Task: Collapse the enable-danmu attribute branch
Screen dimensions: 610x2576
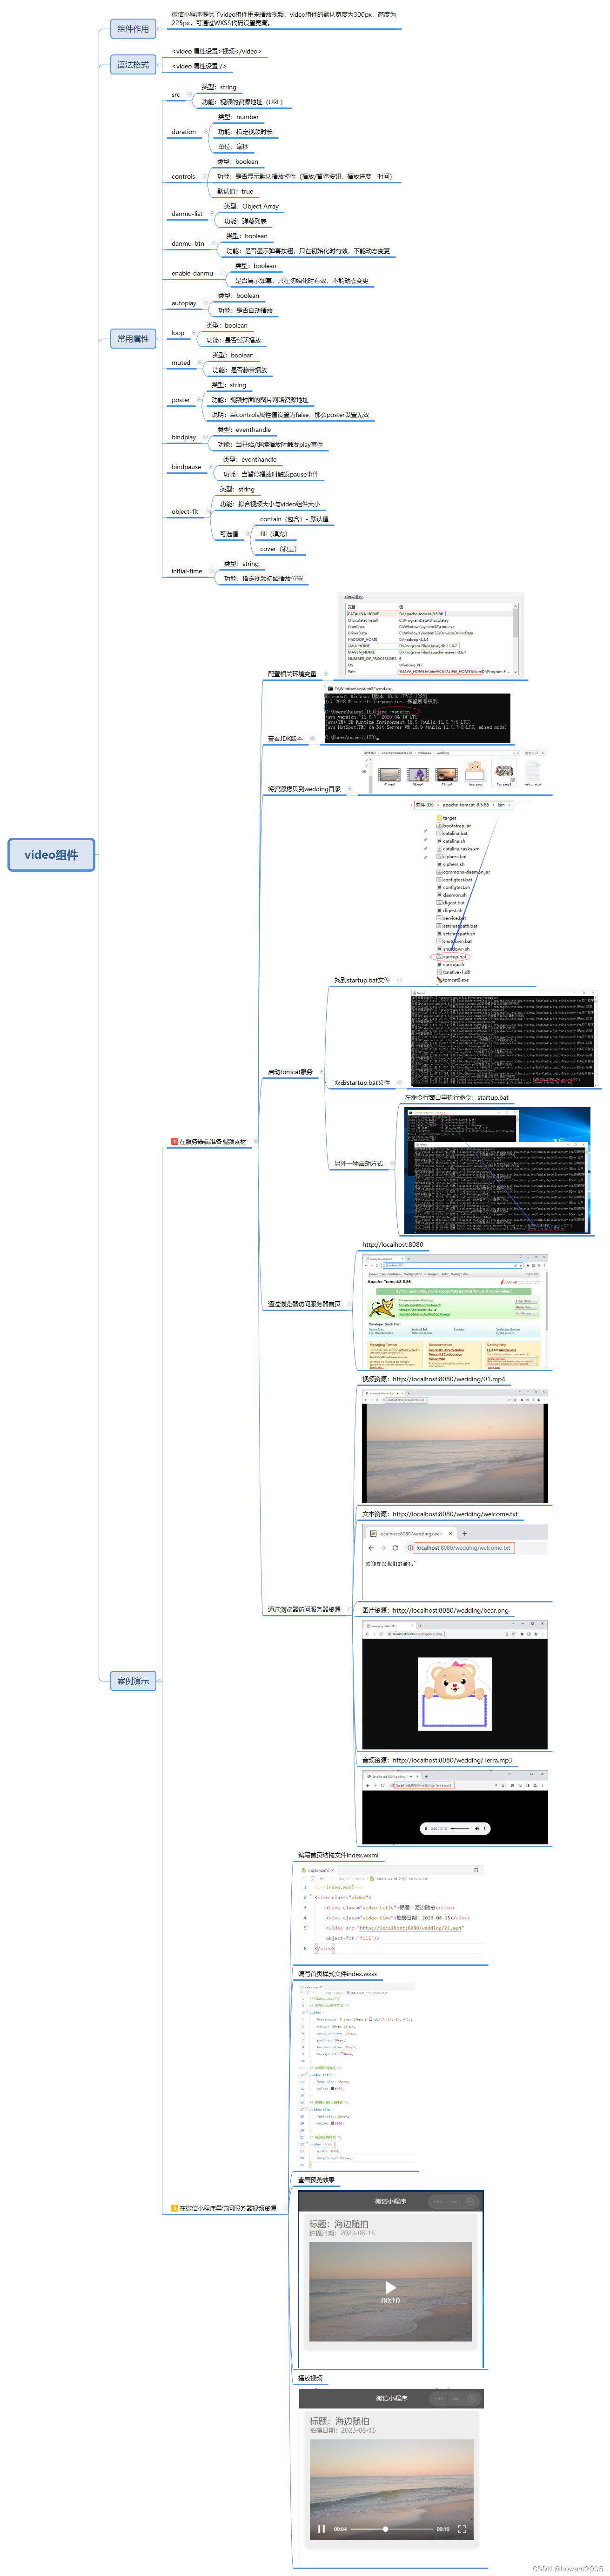Action: point(223,274)
